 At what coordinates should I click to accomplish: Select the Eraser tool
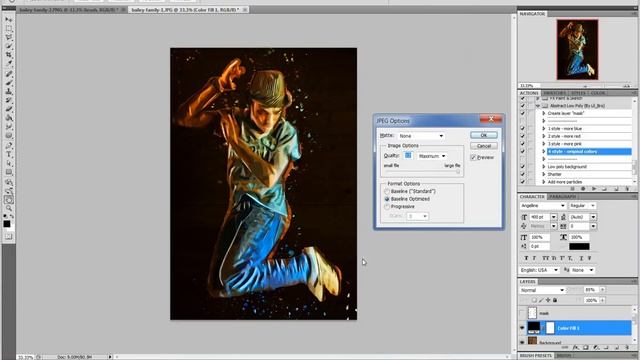point(9,109)
